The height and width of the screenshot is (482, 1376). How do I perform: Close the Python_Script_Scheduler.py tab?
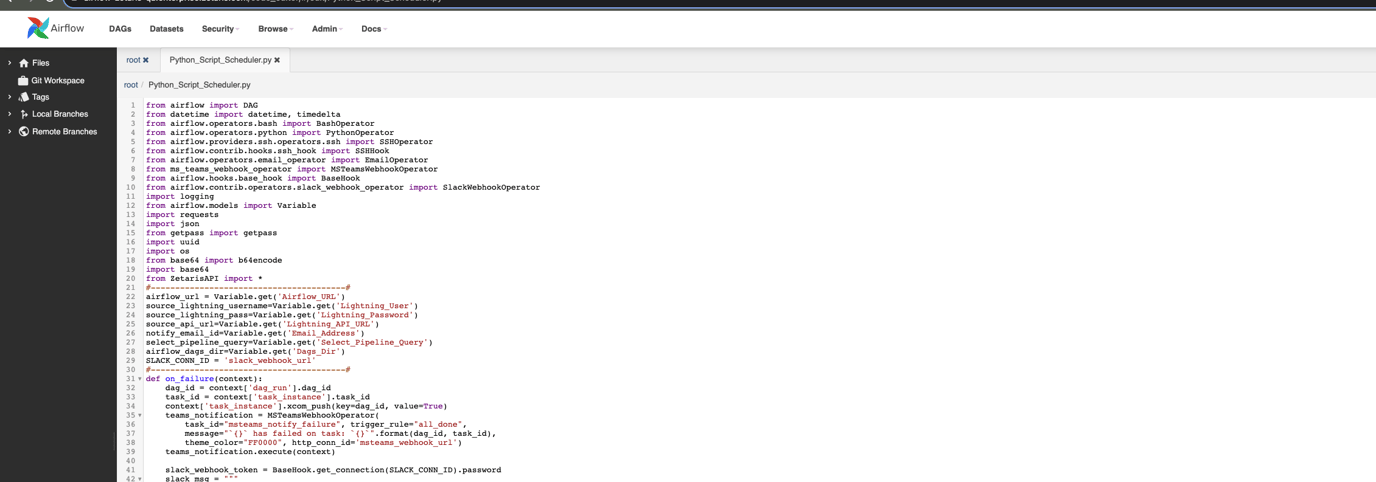277,60
